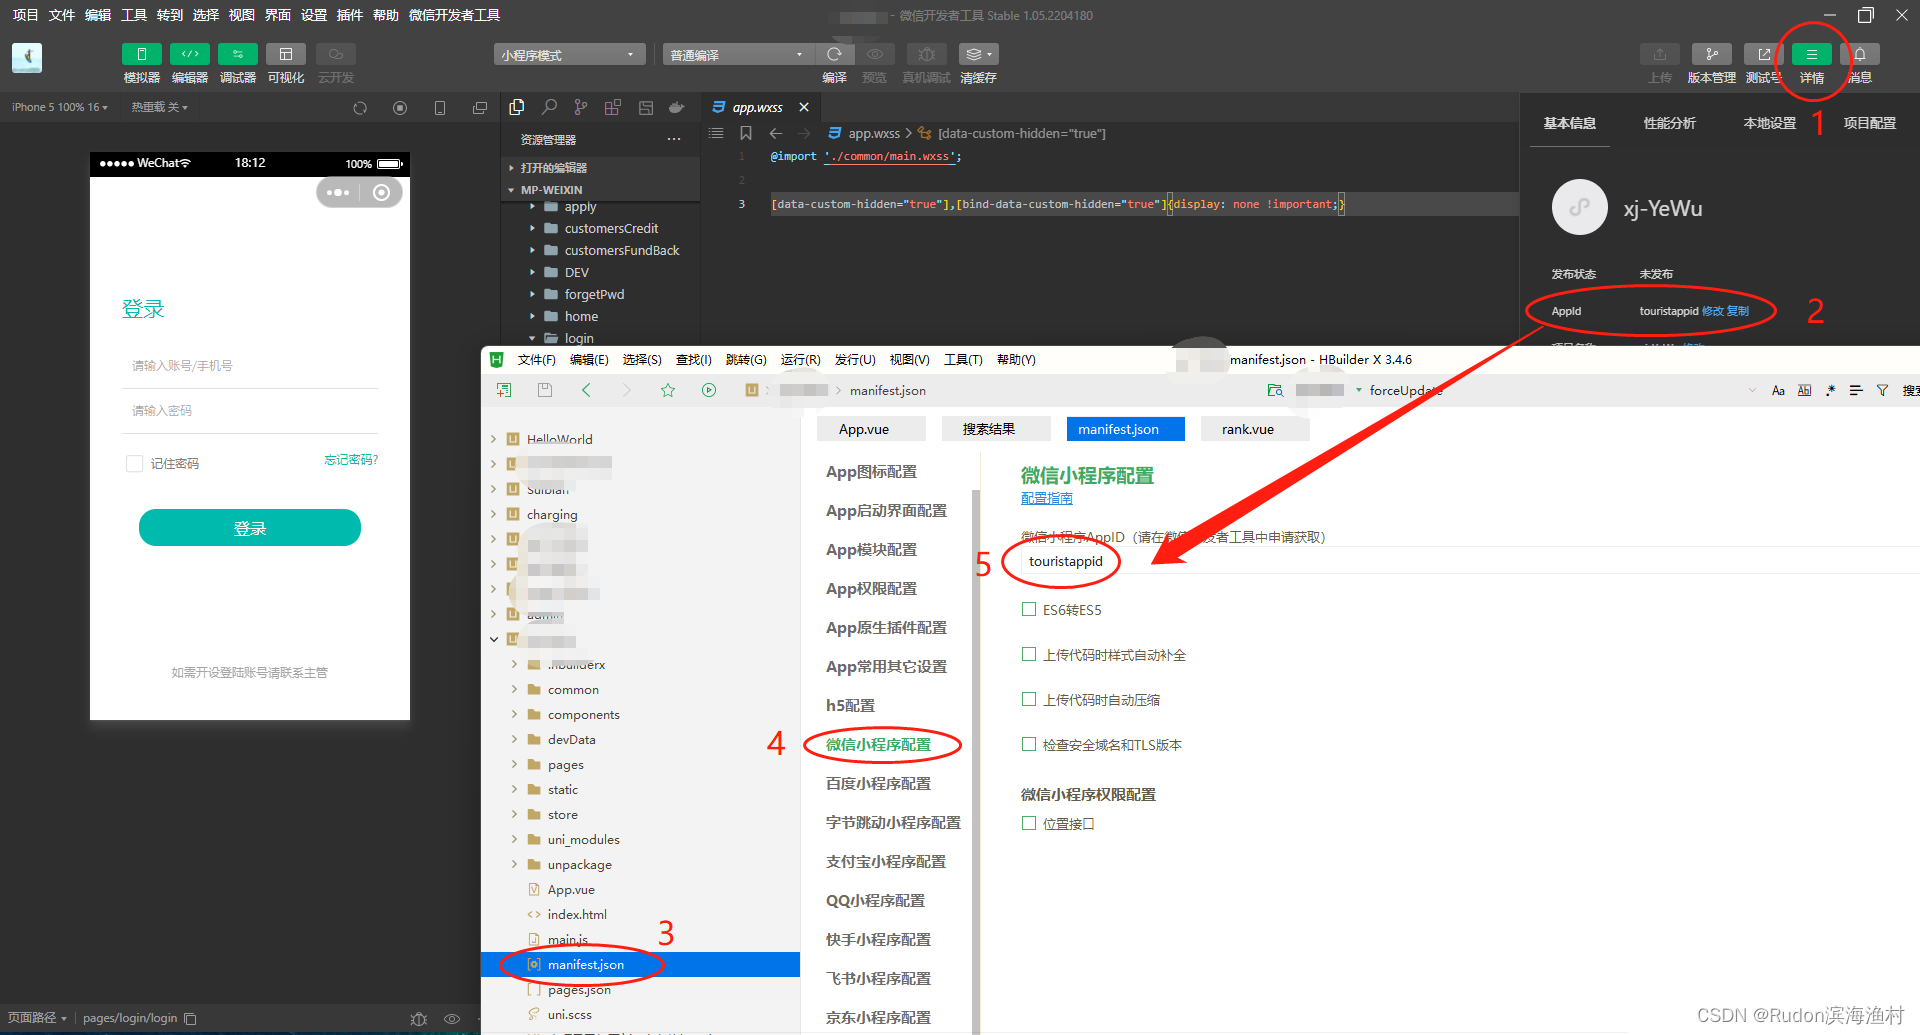
Task: Click the 忘记密码? link
Action: tap(351, 460)
